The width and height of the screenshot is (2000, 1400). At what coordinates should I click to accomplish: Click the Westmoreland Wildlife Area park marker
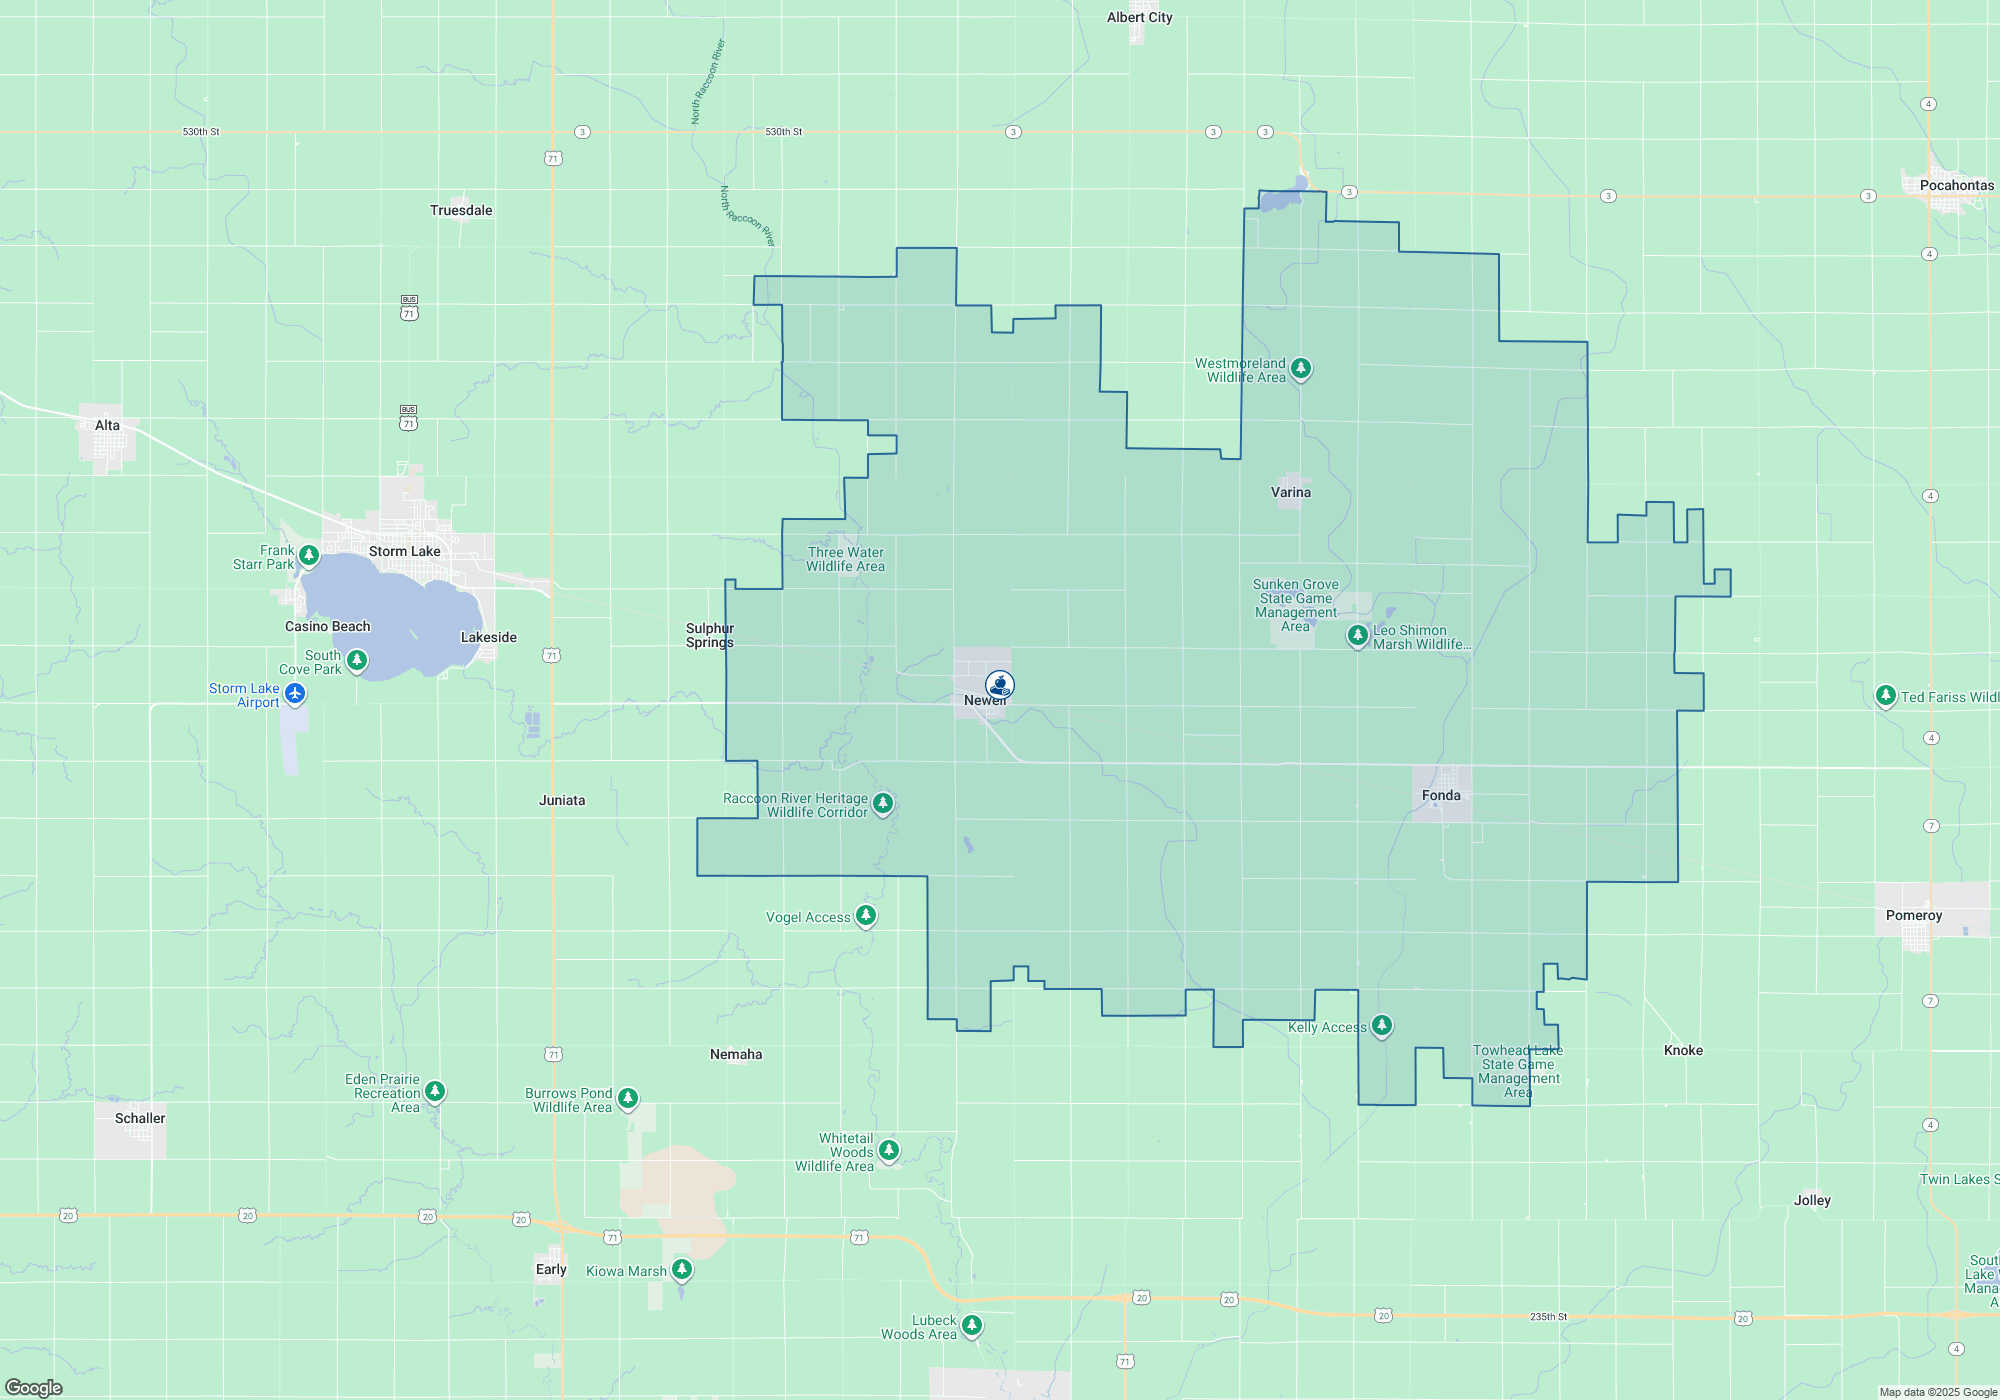pyautogui.click(x=1300, y=368)
